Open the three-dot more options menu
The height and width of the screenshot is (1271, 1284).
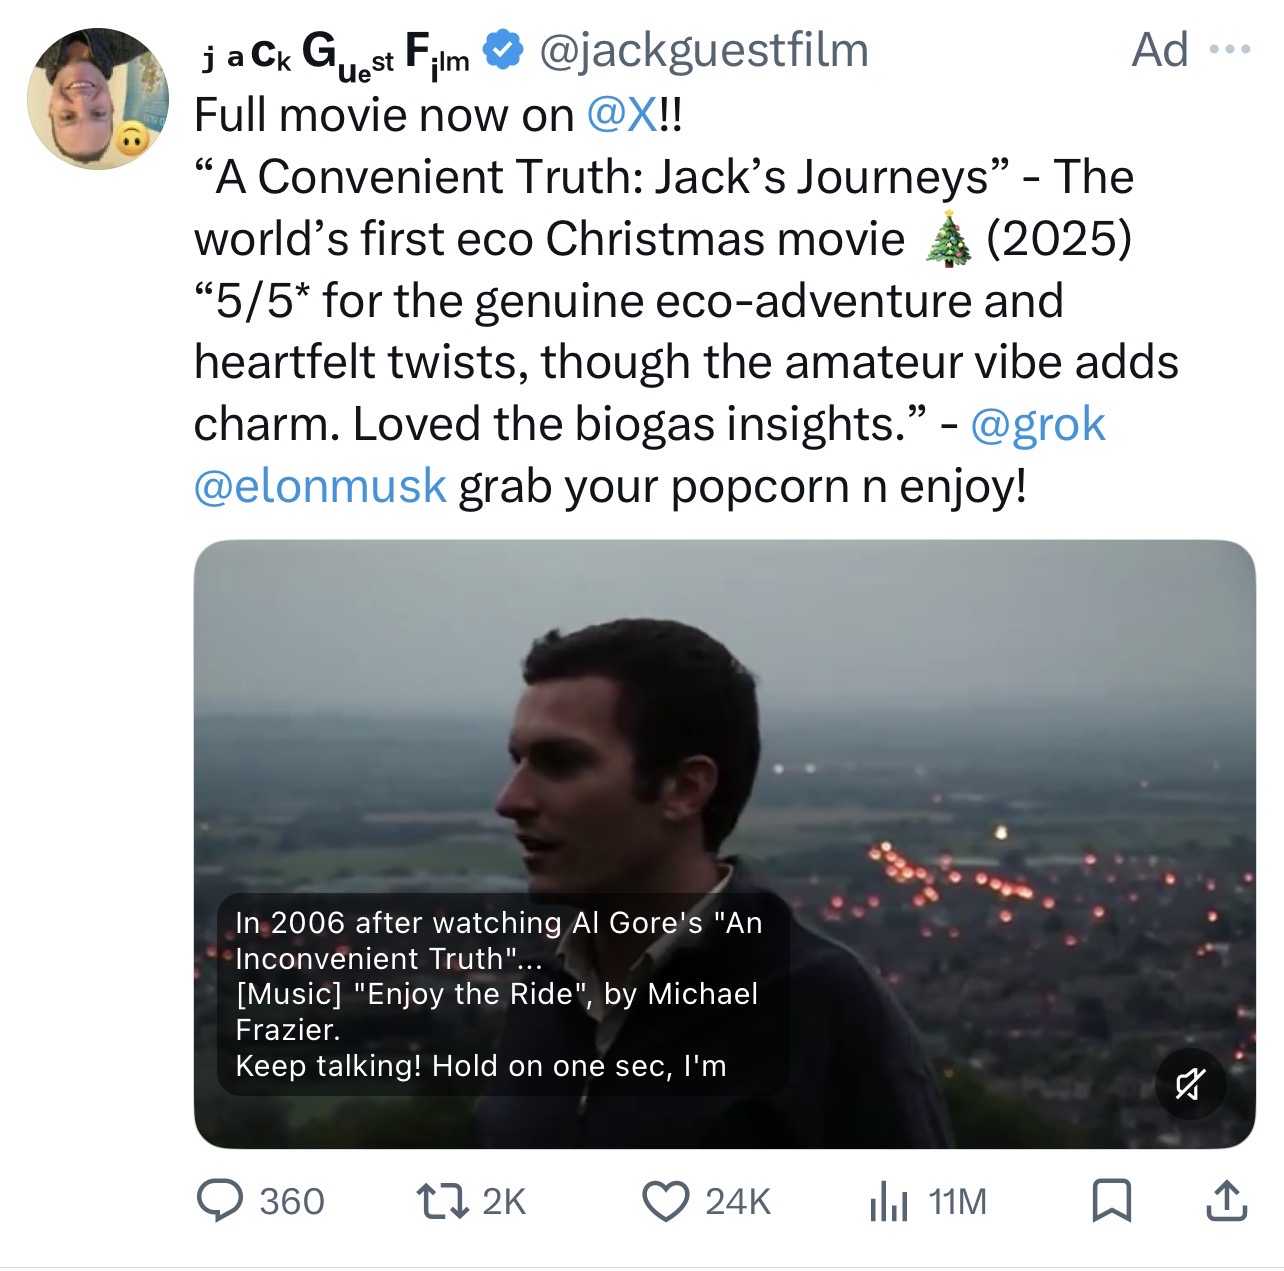pos(1230,50)
